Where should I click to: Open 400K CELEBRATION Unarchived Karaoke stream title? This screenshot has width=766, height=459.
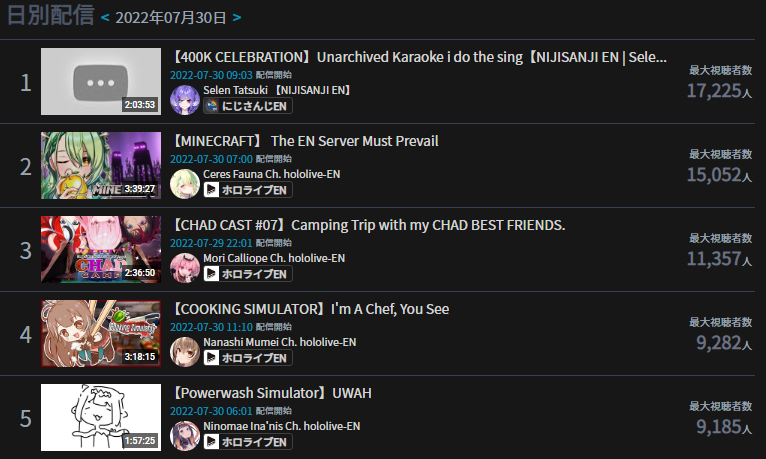(418, 57)
